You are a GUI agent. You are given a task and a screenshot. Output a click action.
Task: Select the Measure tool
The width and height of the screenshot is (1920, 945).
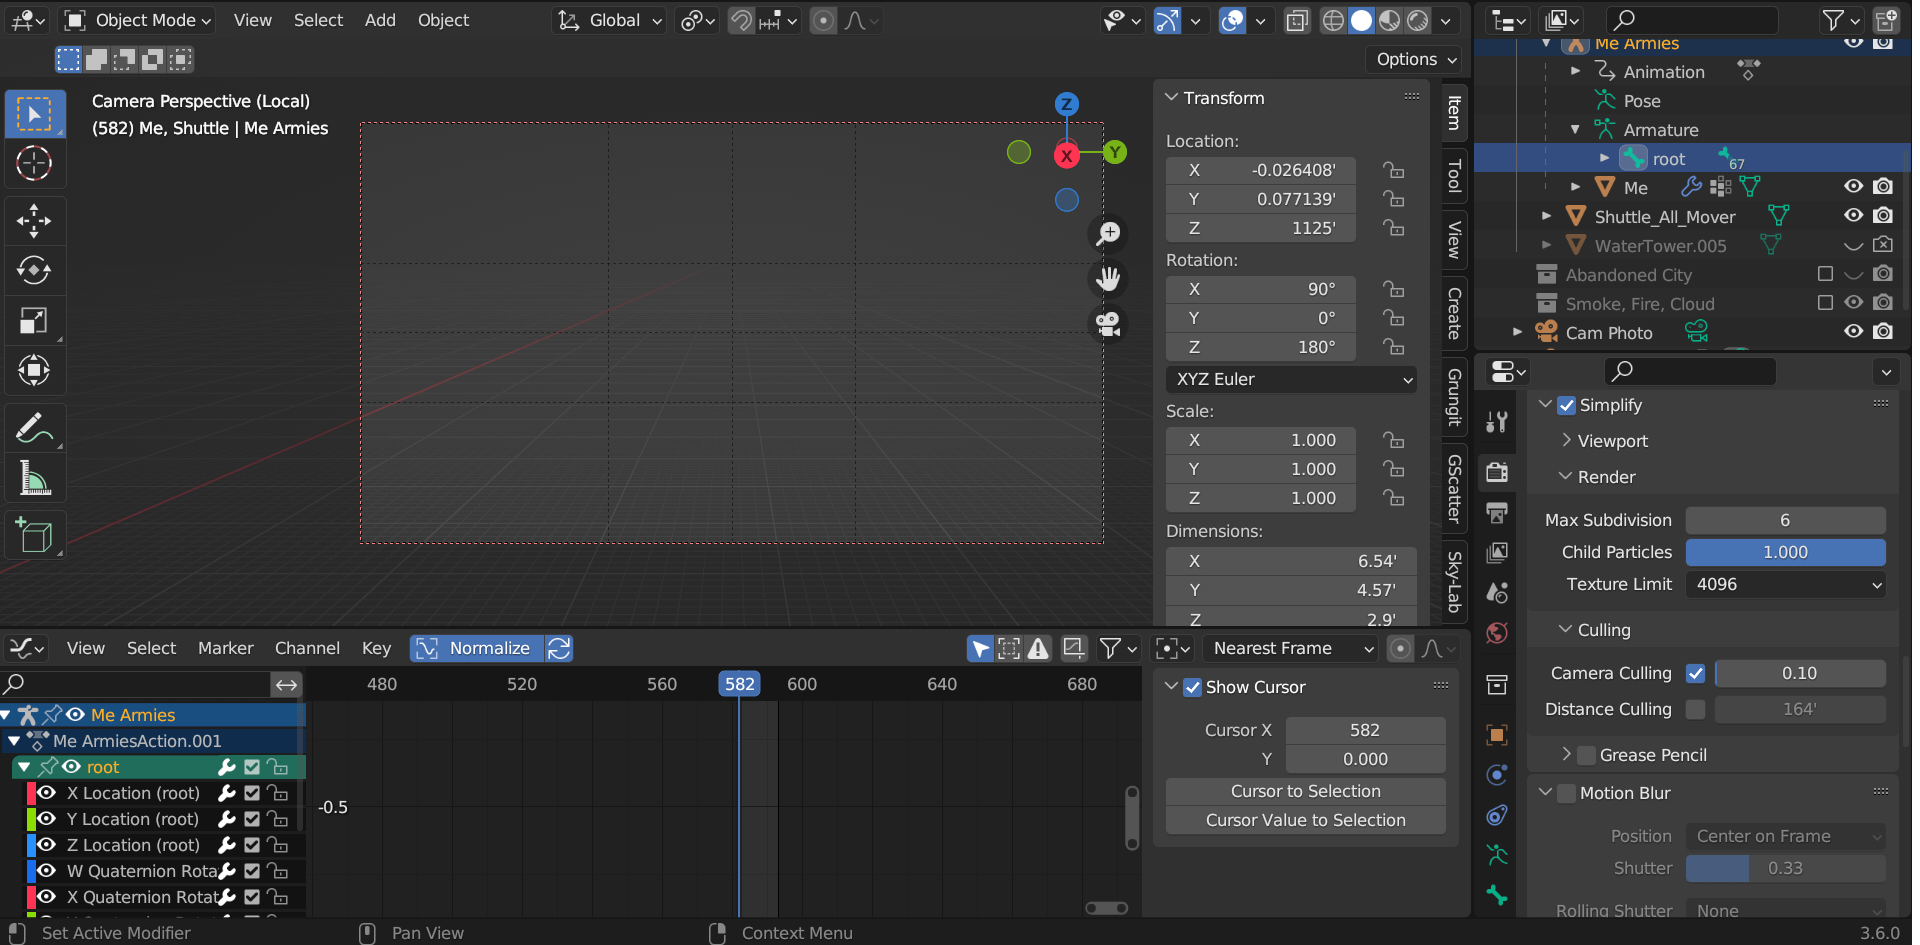[35, 479]
